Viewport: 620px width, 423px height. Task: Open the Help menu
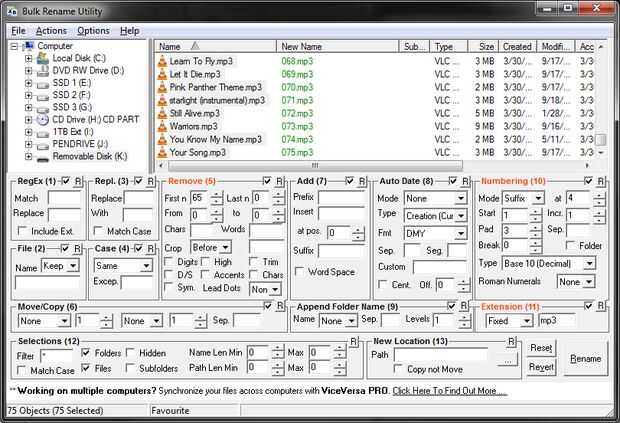click(x=130, y=31)
